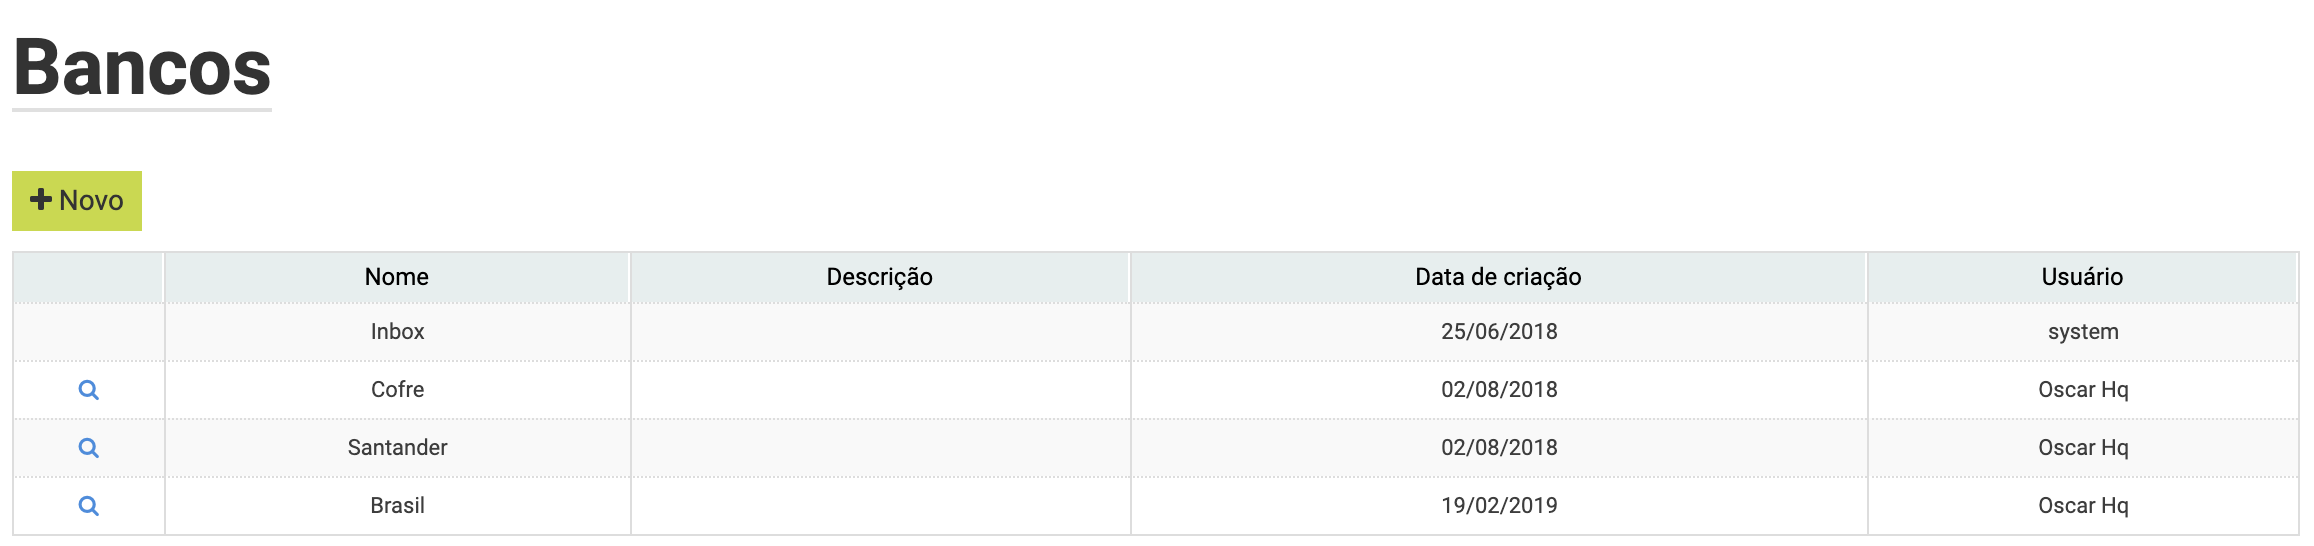Image resolution: width=2314 pixels, height=546 pixels.
Task: Select the Santander name cell
Action: coord(397,448)
